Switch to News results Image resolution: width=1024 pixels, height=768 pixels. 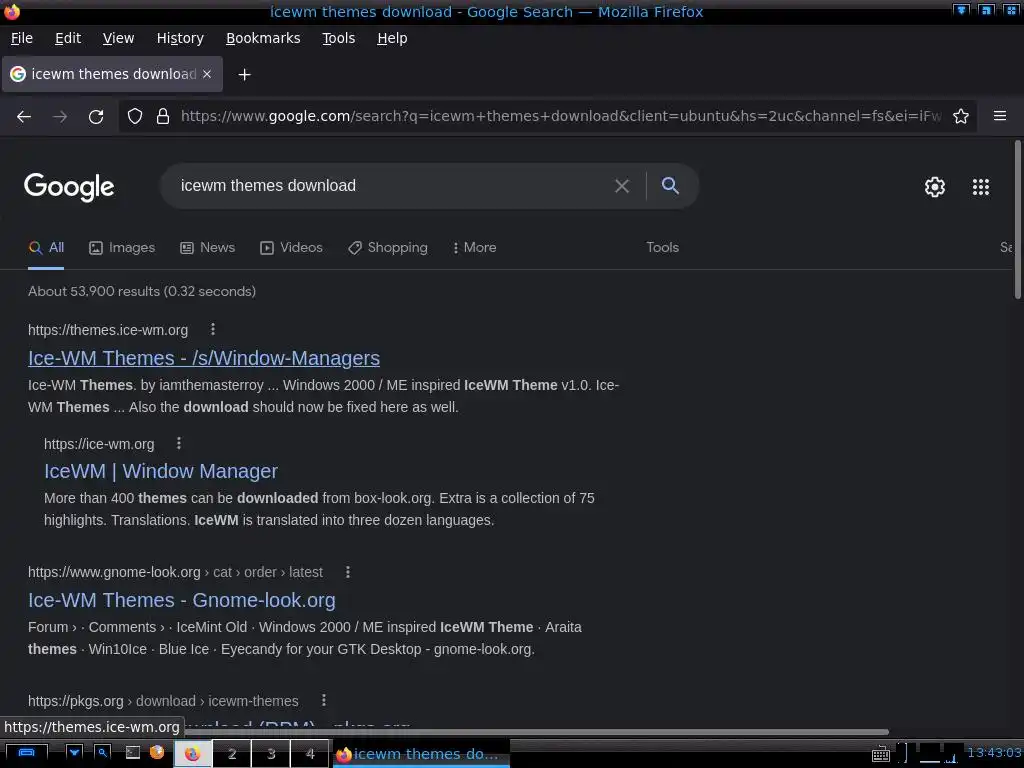point(208,248)
